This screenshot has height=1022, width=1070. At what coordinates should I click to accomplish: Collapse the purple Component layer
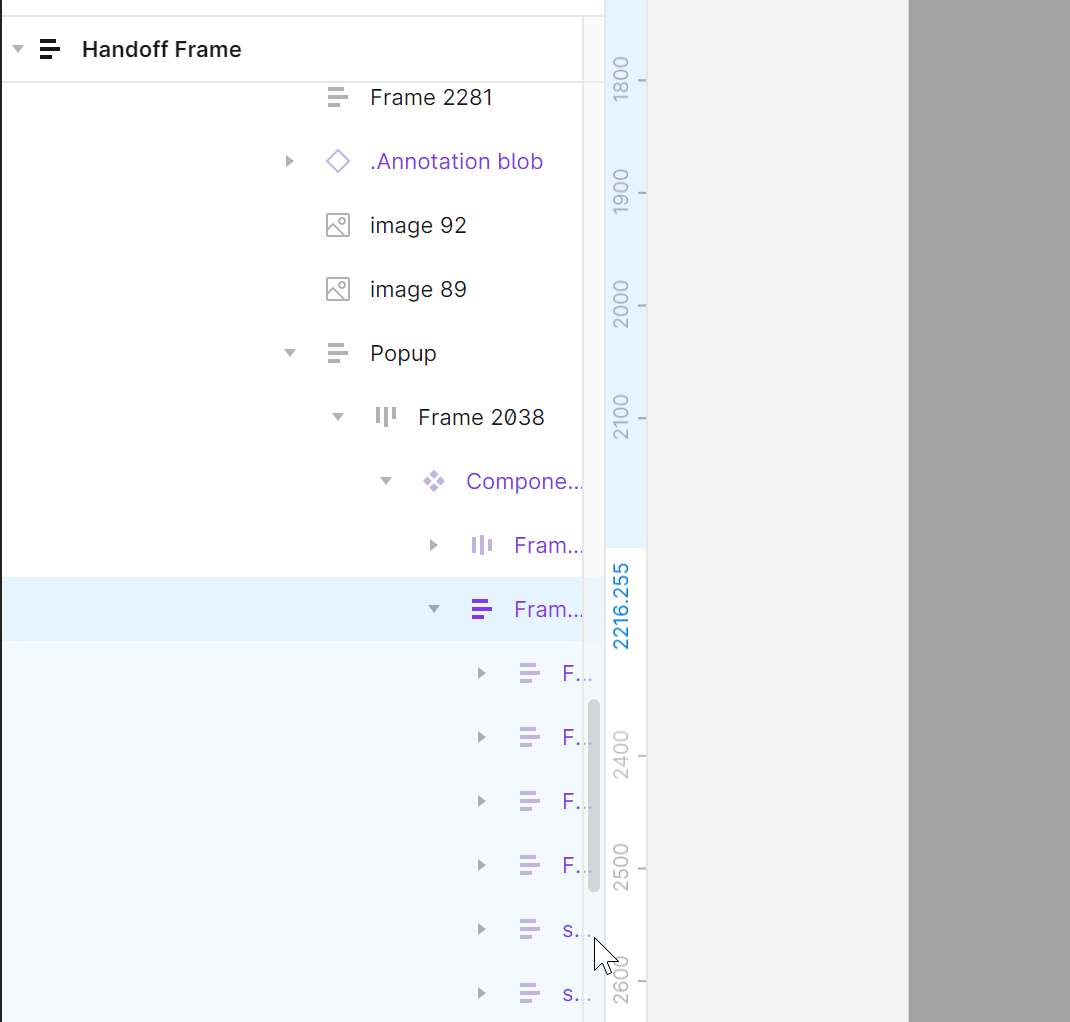pos(386,482)
